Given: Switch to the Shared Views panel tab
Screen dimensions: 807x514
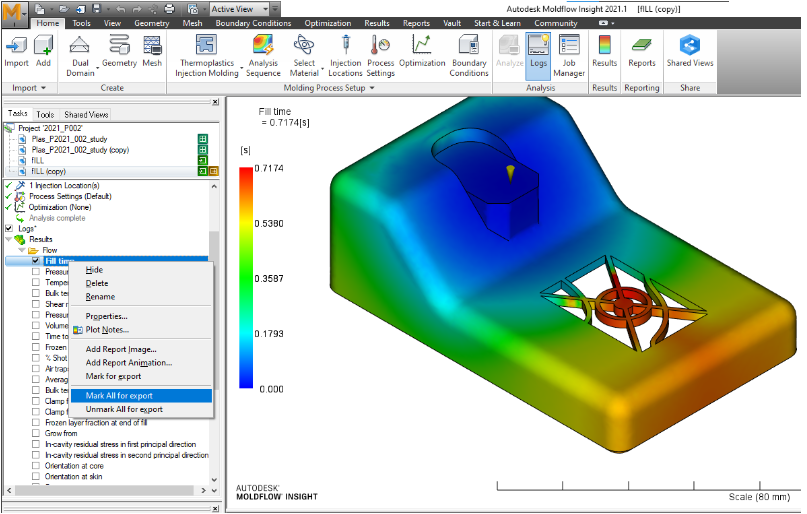Looking at the screenshot, I should point(86,115).
